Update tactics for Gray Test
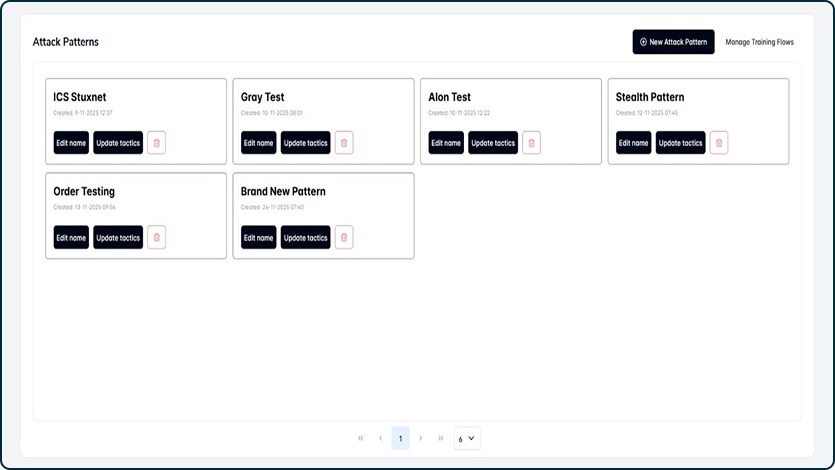835x470 pixels. coord(306,143)
